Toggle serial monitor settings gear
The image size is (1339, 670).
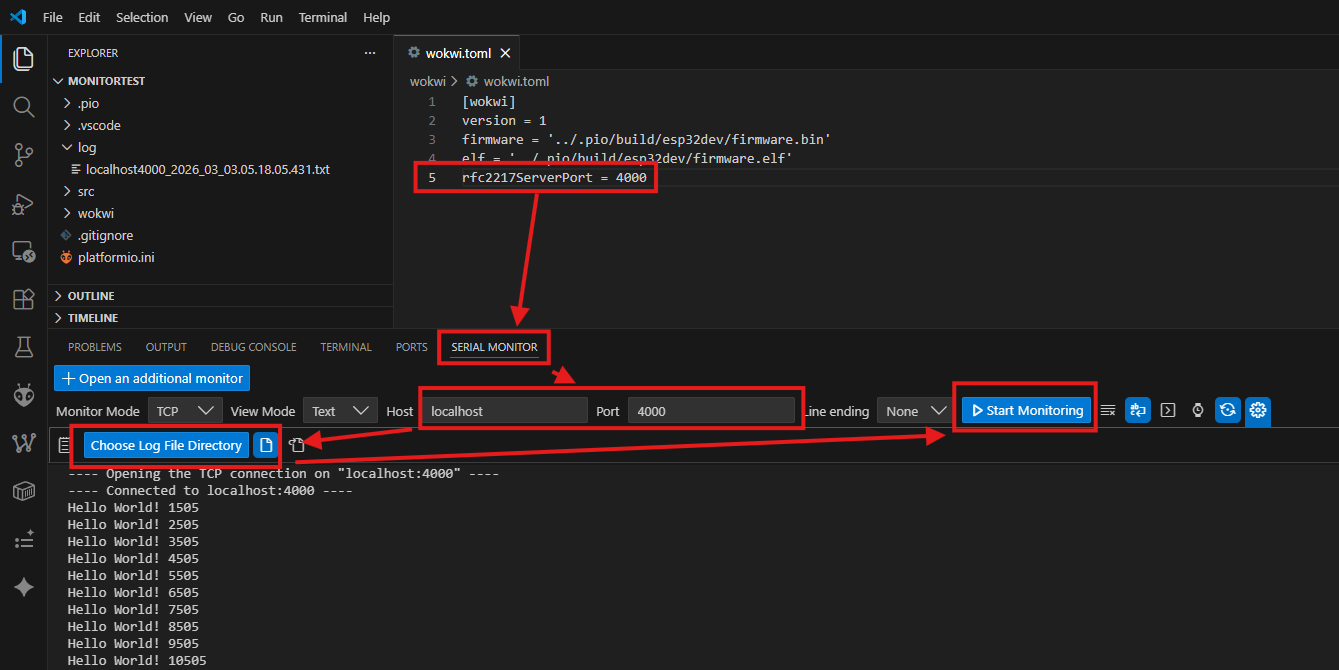pos(1258,410)
